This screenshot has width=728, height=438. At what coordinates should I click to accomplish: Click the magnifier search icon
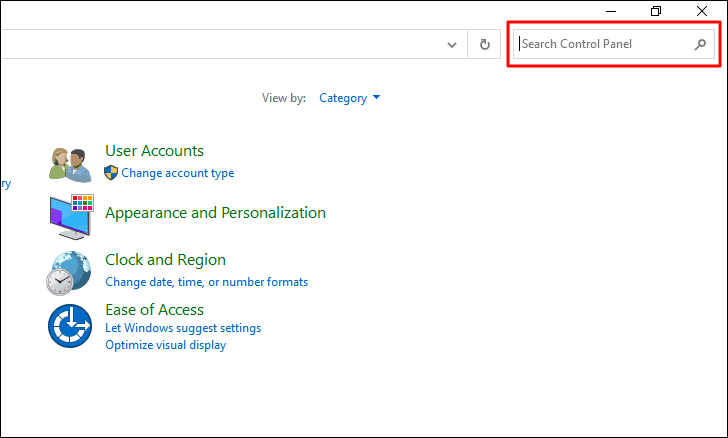(x=700, y=44)
